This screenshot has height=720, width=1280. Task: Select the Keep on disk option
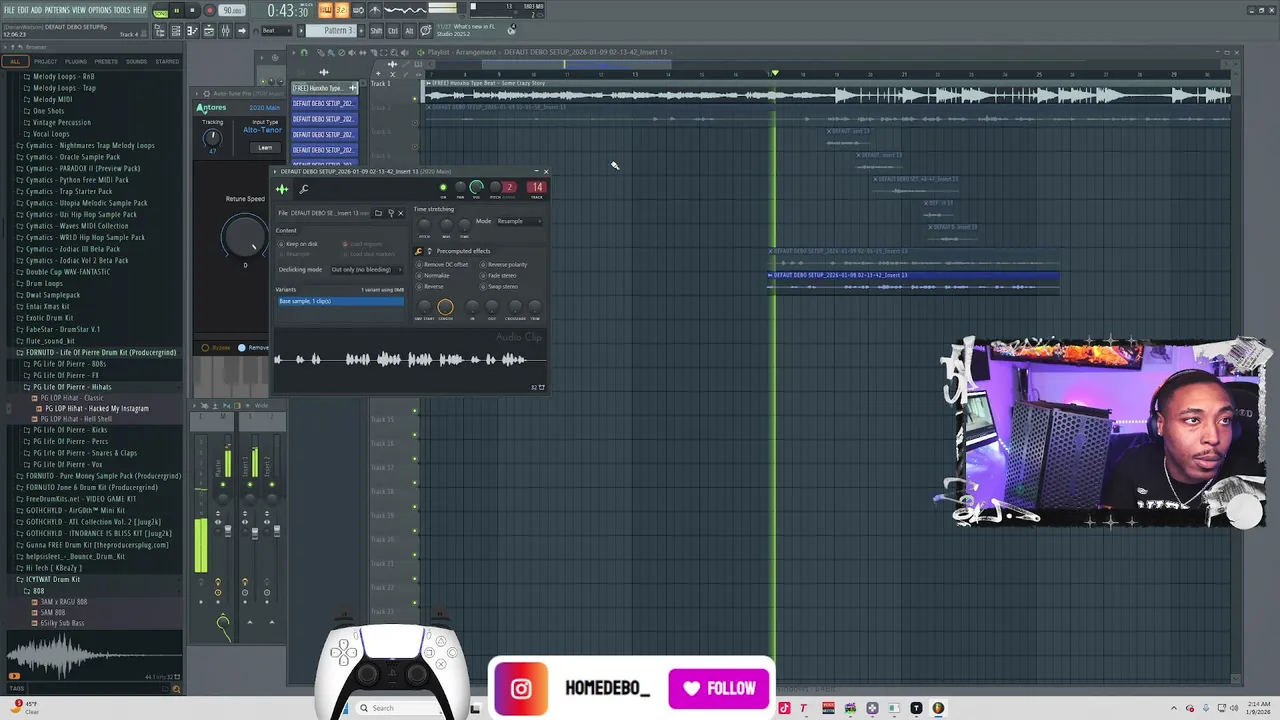(x=281, y=244)
